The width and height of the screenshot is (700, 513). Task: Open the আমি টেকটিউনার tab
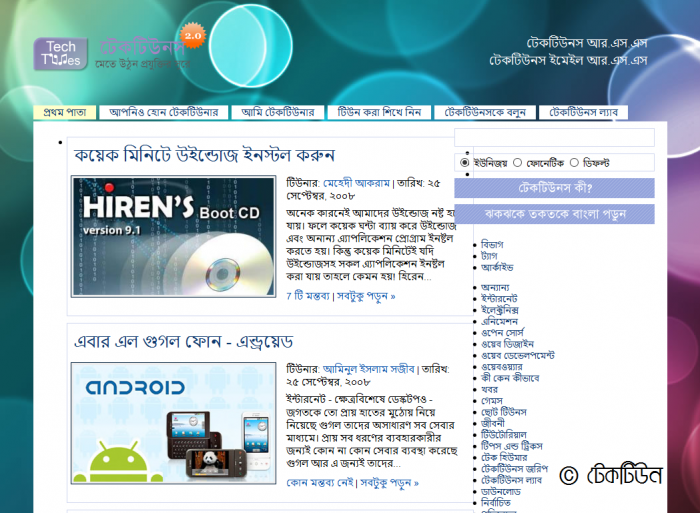click(278, 113)
